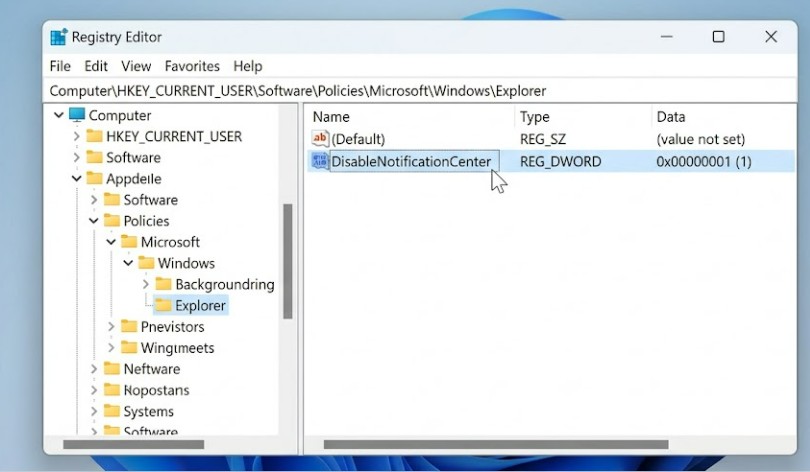Expand the Wingımeets tree node
Screen dimensions: 810x472
tap(111, 348)
